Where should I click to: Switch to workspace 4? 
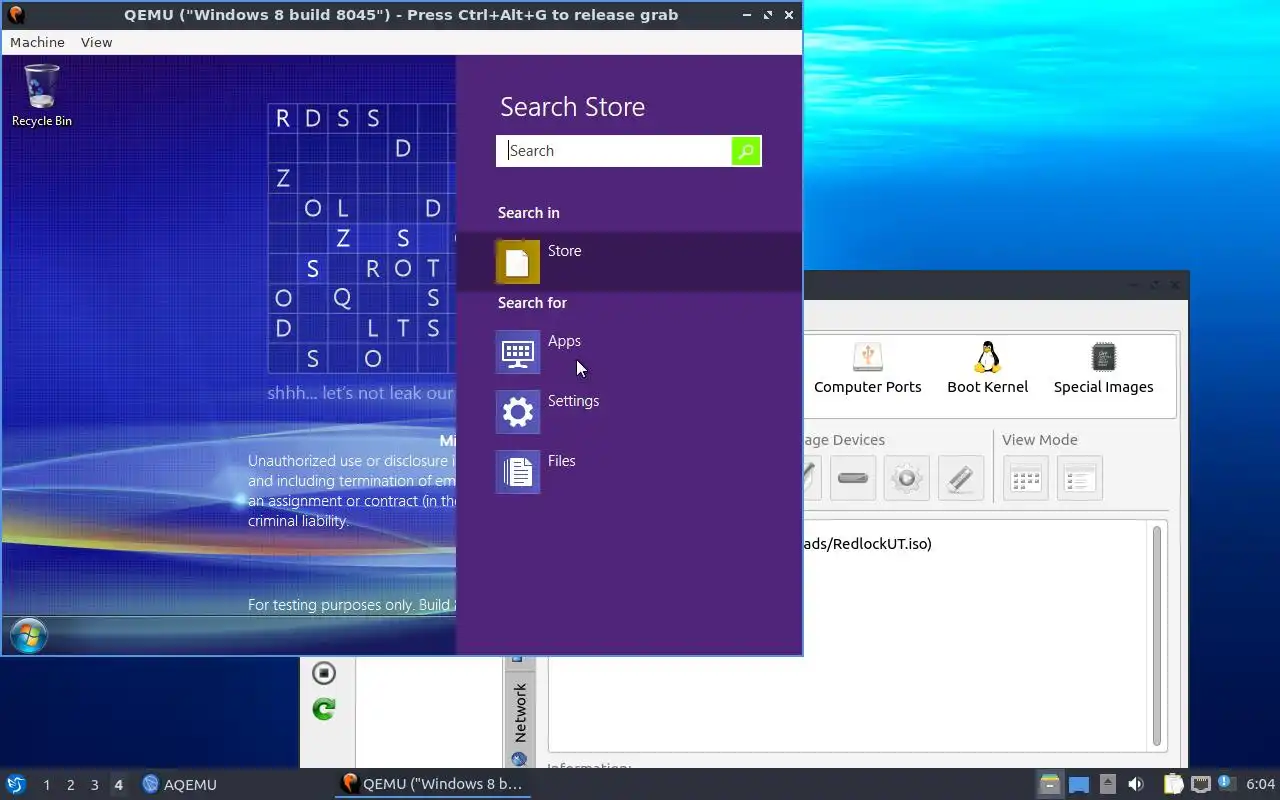(118, 785)
